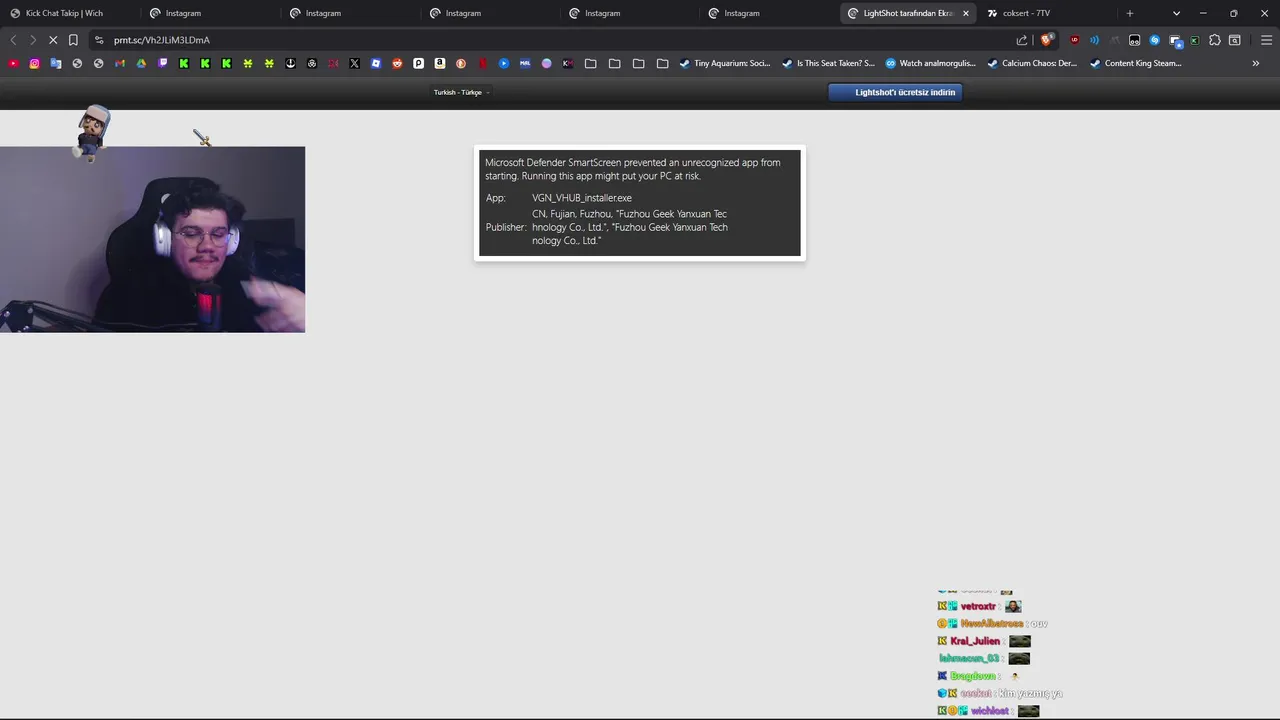Screen dimensions: 1280x720
Task: Open the Gmail bookmark
Action: 119,63
